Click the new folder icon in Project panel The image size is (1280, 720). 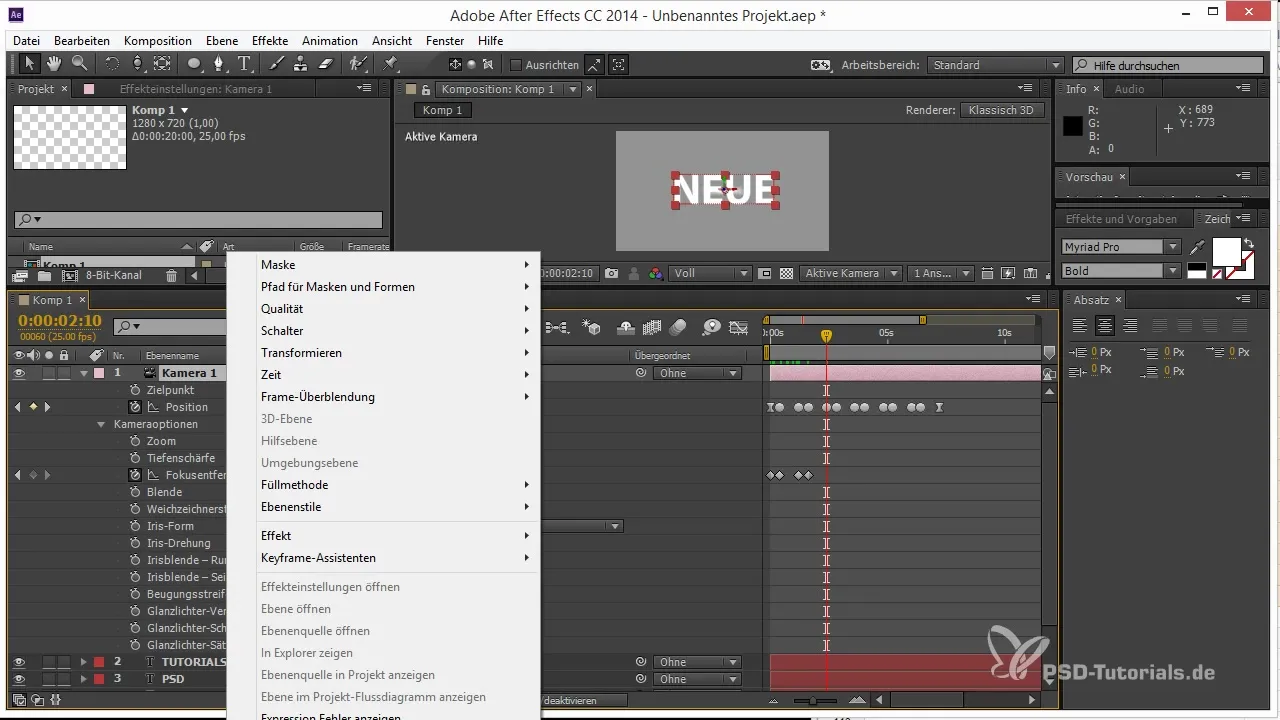tap(44, 276)
